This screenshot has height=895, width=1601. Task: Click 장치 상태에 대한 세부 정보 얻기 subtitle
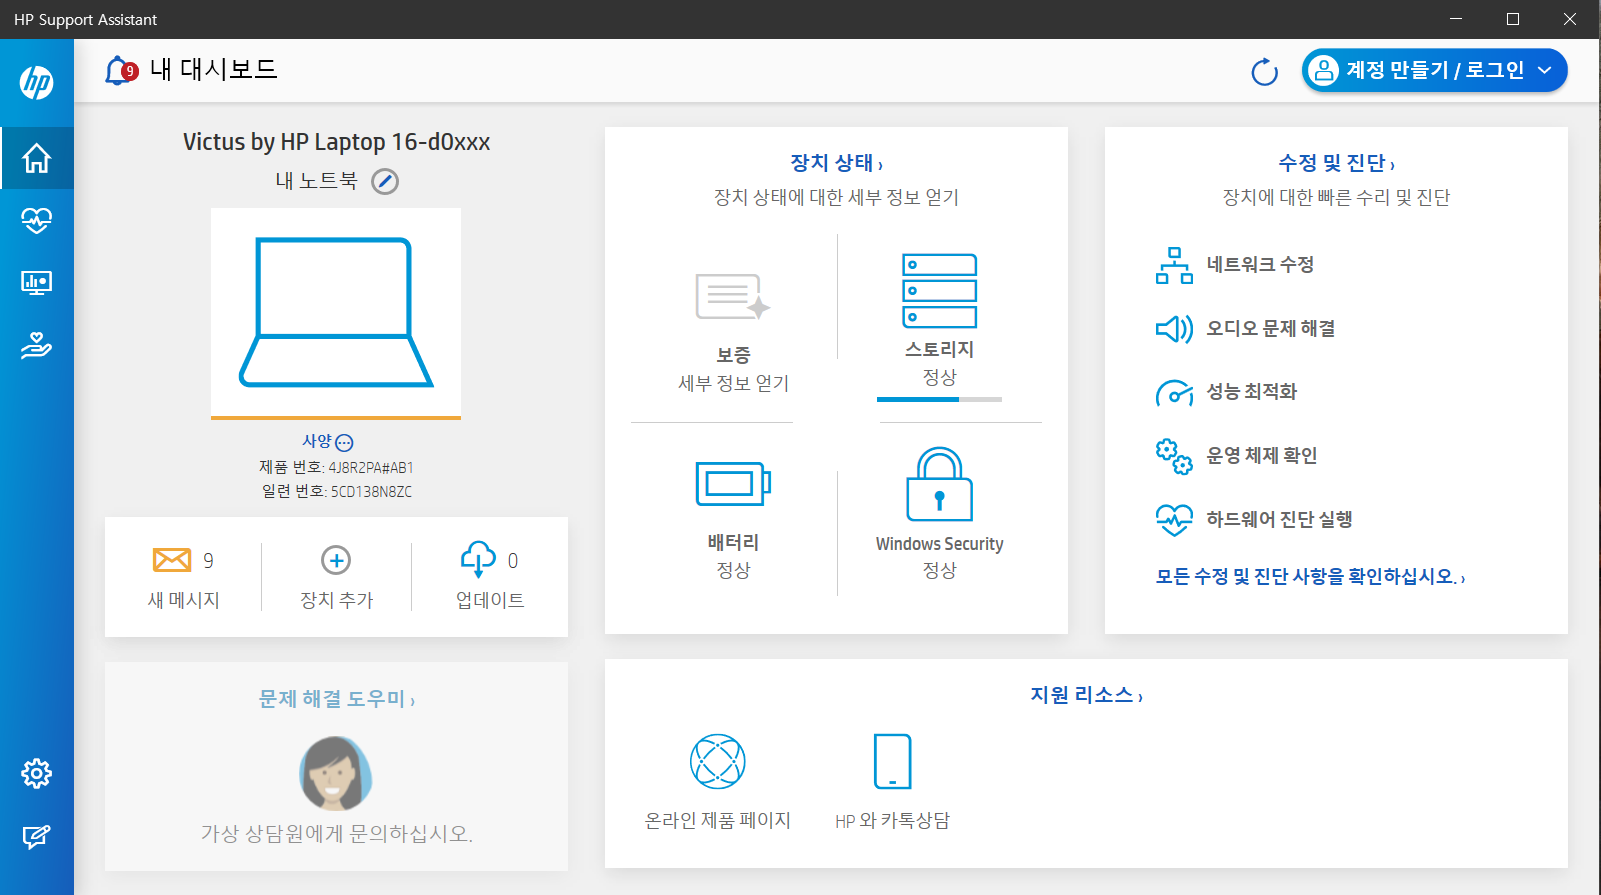(836, 197)
